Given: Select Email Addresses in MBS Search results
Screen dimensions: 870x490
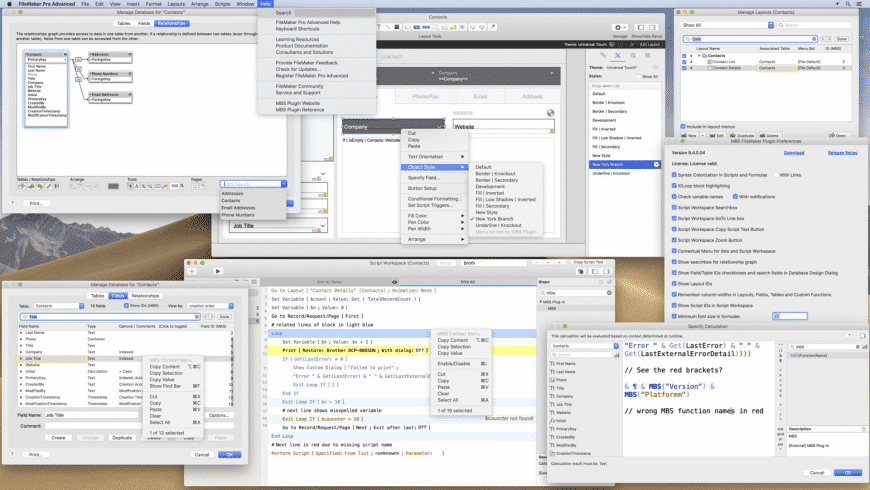Looking at the screenshot, I should pyautogui.click(x=238, y=208).
